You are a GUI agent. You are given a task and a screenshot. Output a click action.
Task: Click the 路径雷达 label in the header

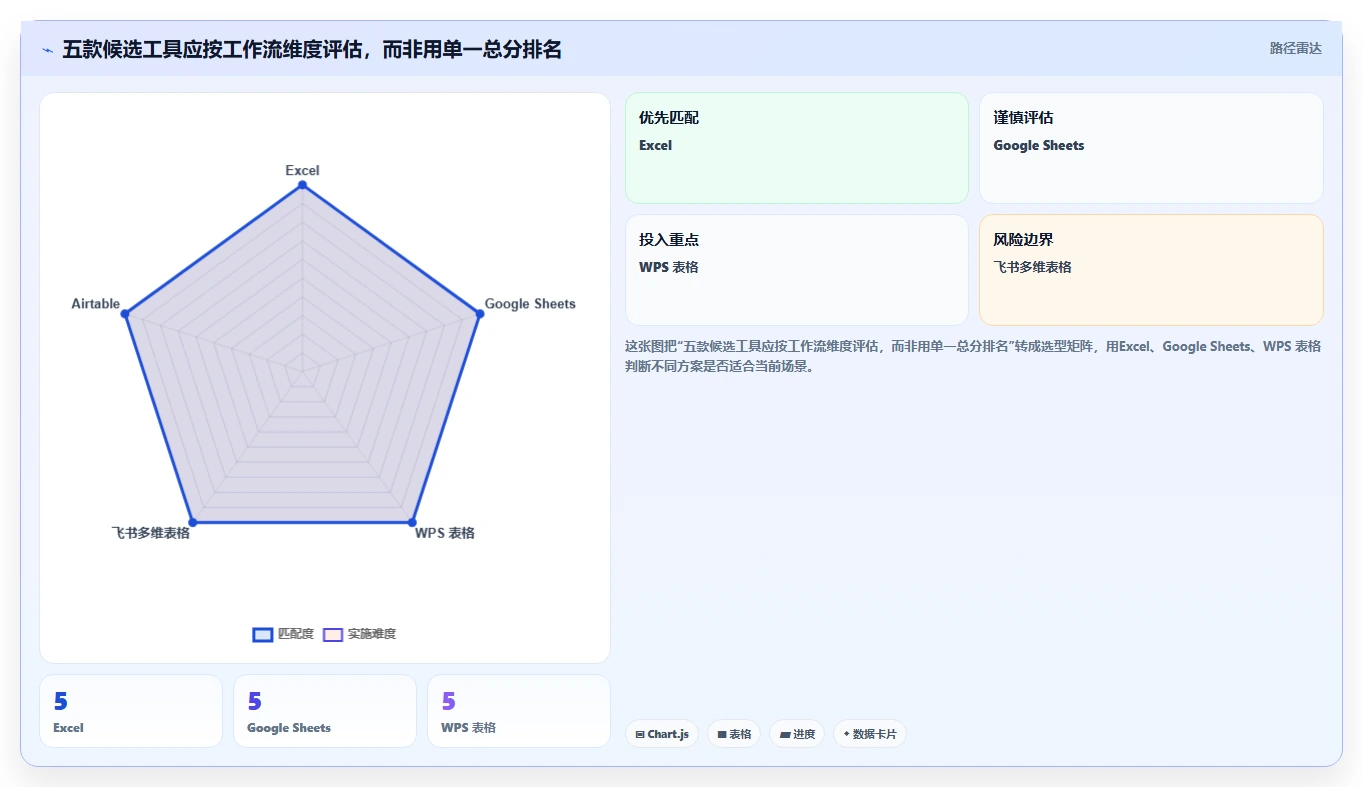click(1295, 48)
